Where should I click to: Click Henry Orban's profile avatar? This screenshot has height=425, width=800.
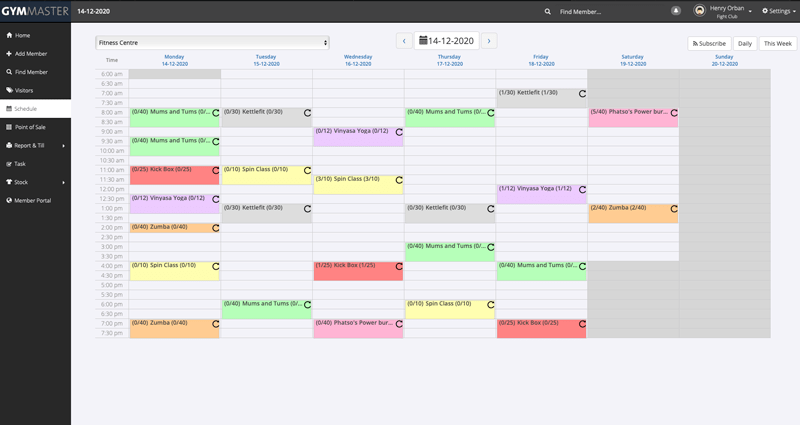698,11
